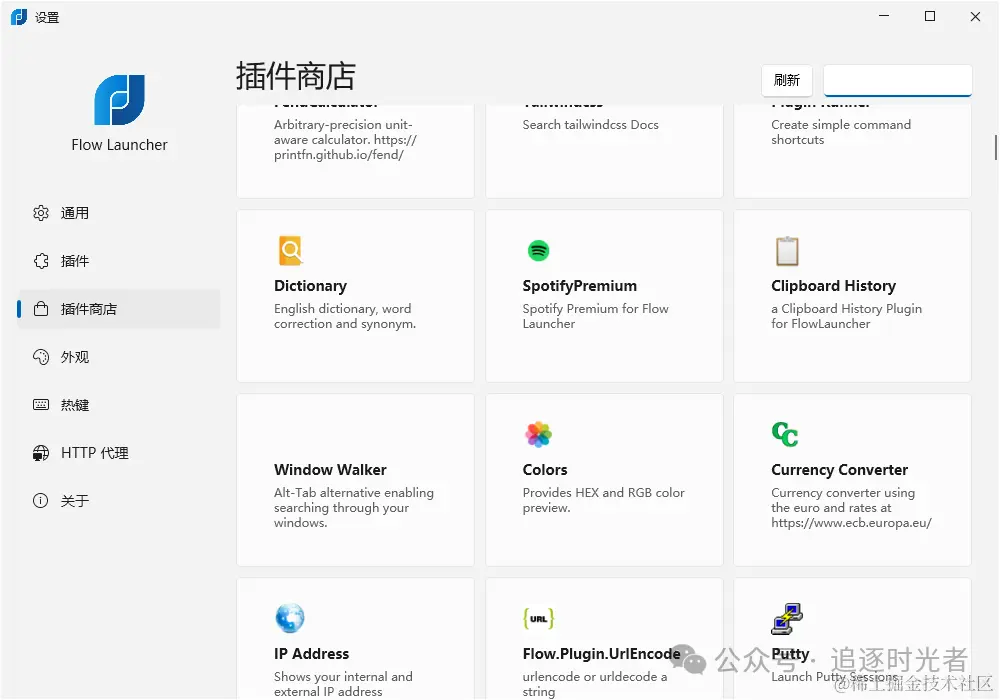Click 'English dictionary, word correction' description
This screenshot has height=700, width=1000.
(x=344, y=316)
